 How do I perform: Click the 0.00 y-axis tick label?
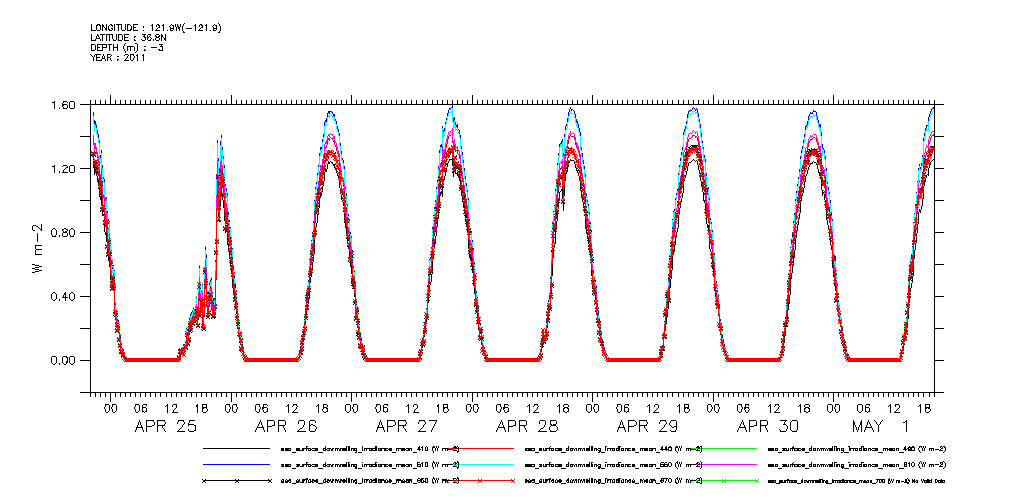[64, 360]
